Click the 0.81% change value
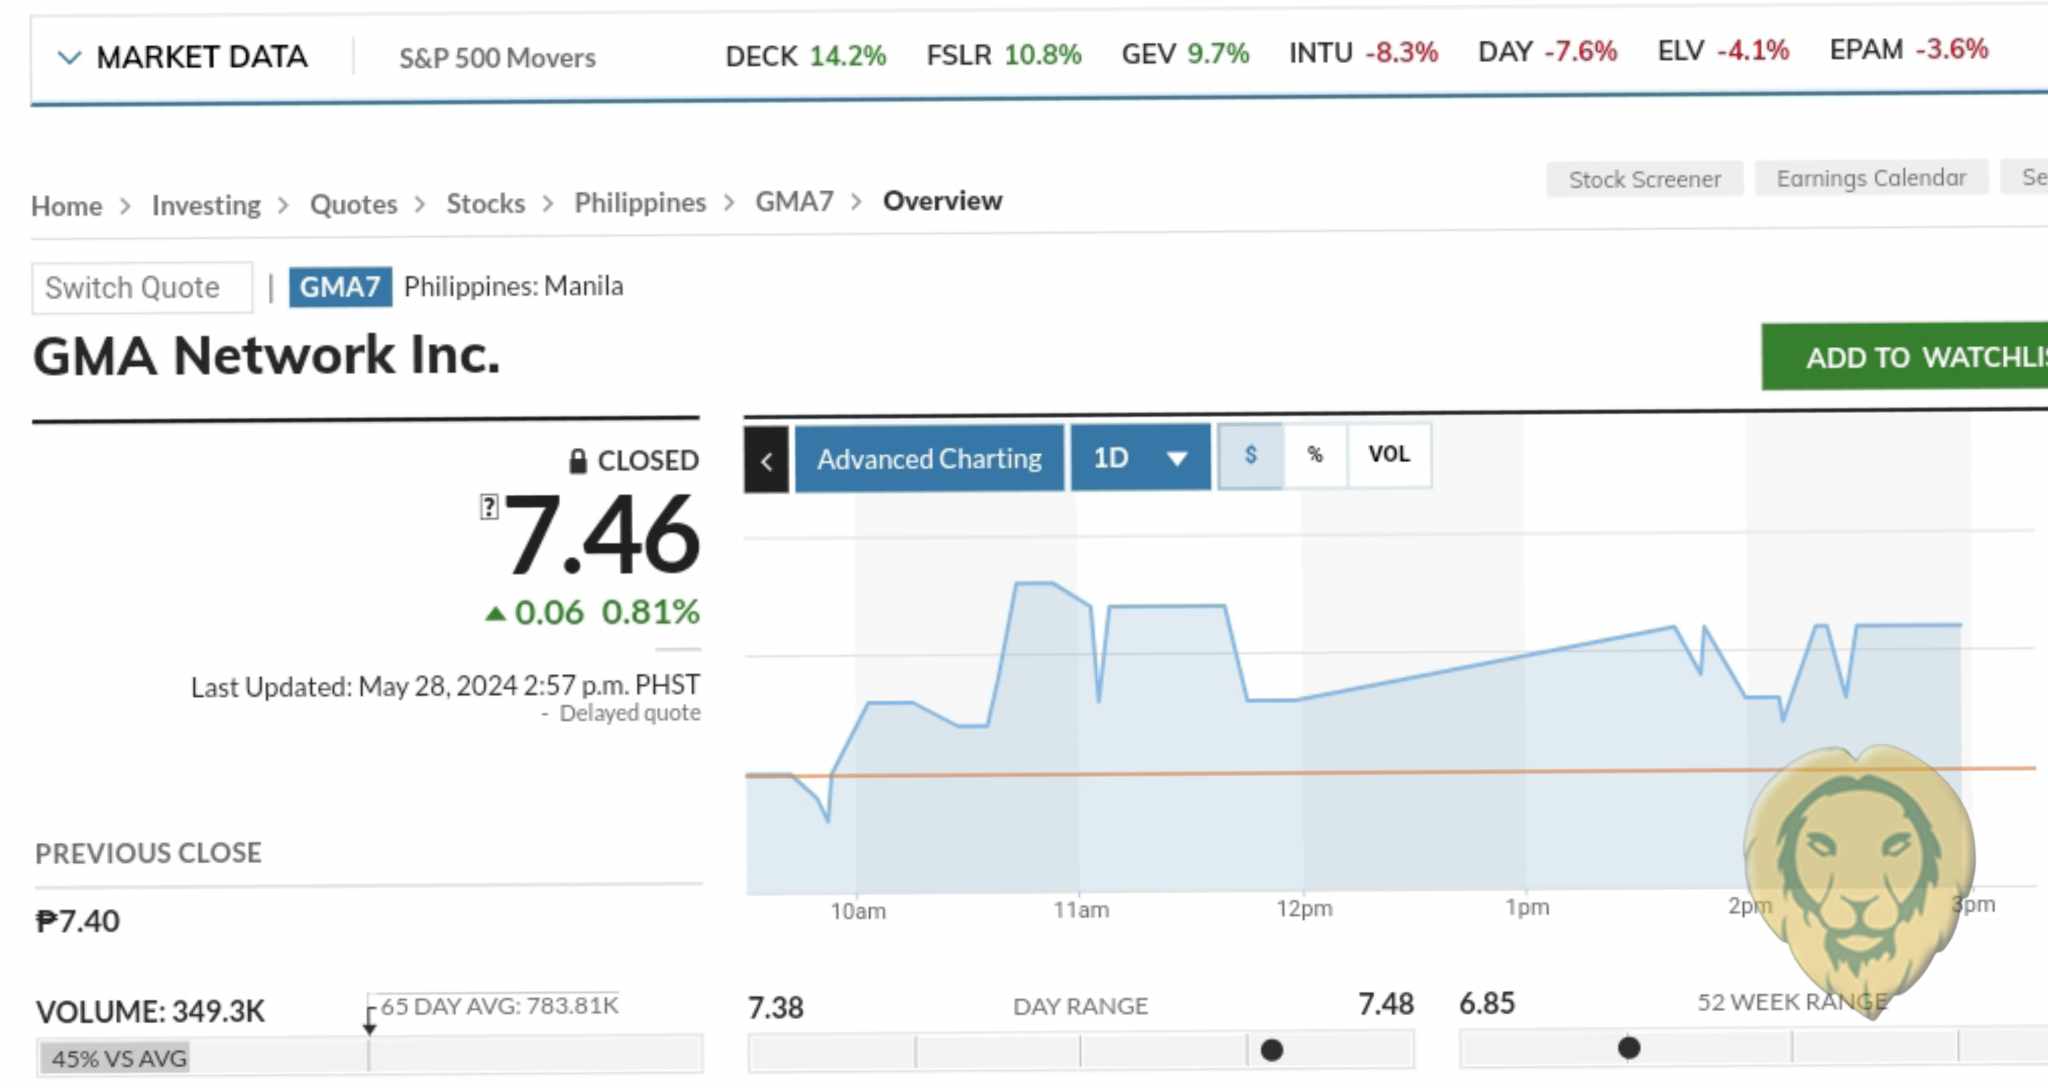This screenshot has height=1088, width=2048. point(650,612)
